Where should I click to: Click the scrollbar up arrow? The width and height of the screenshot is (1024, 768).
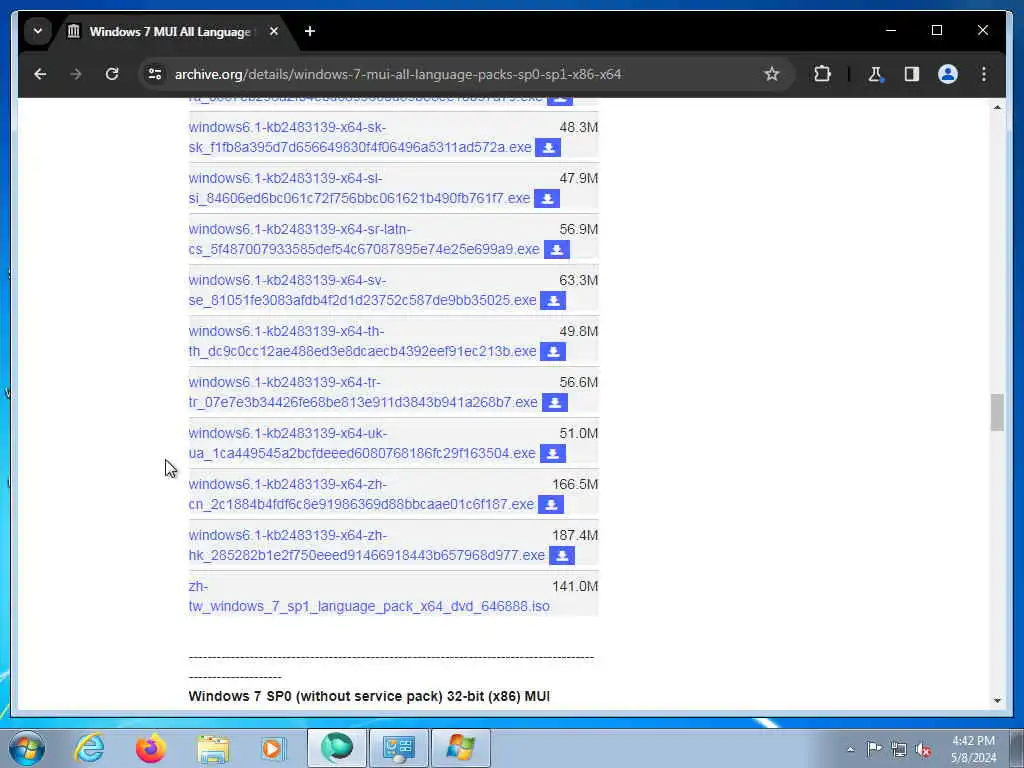[997, 107]
